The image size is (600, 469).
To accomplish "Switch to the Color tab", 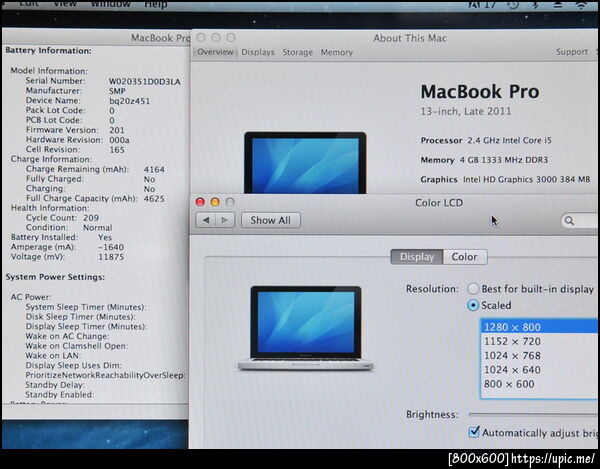I will 465,257.
